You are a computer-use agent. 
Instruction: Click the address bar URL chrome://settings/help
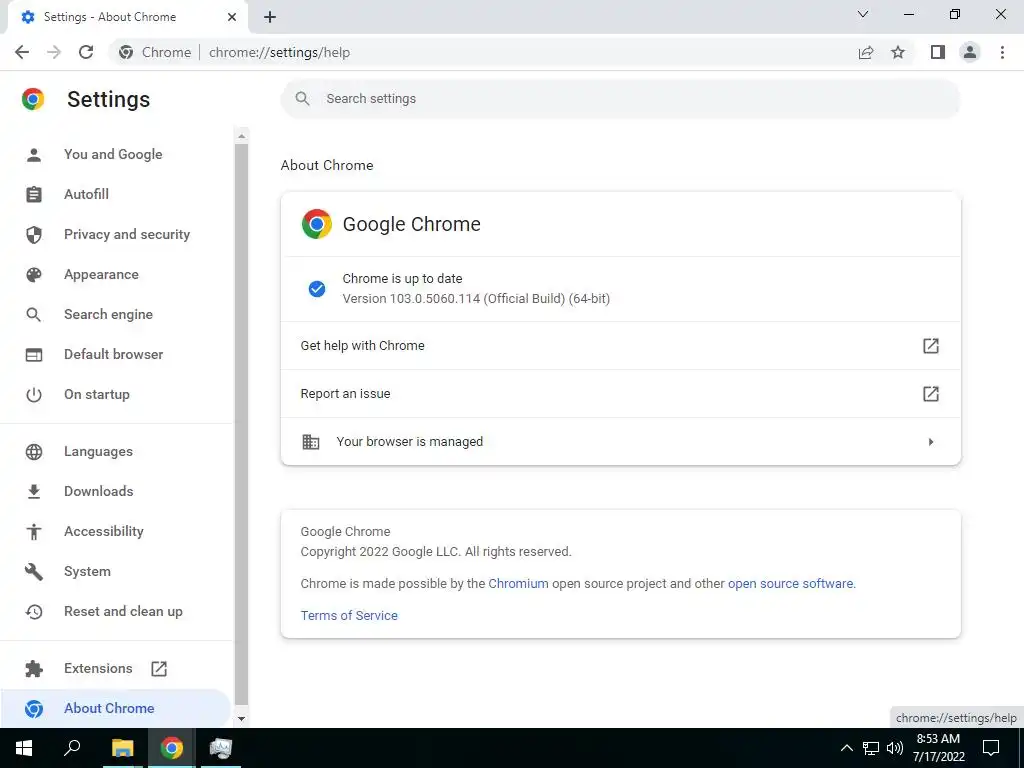[280, 52]
